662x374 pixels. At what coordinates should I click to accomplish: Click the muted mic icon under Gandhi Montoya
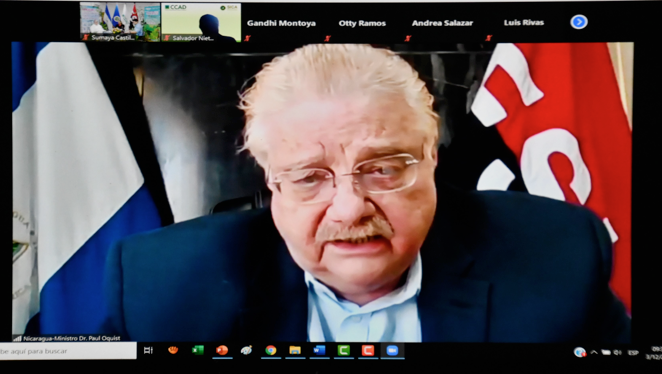pos(247,38)
